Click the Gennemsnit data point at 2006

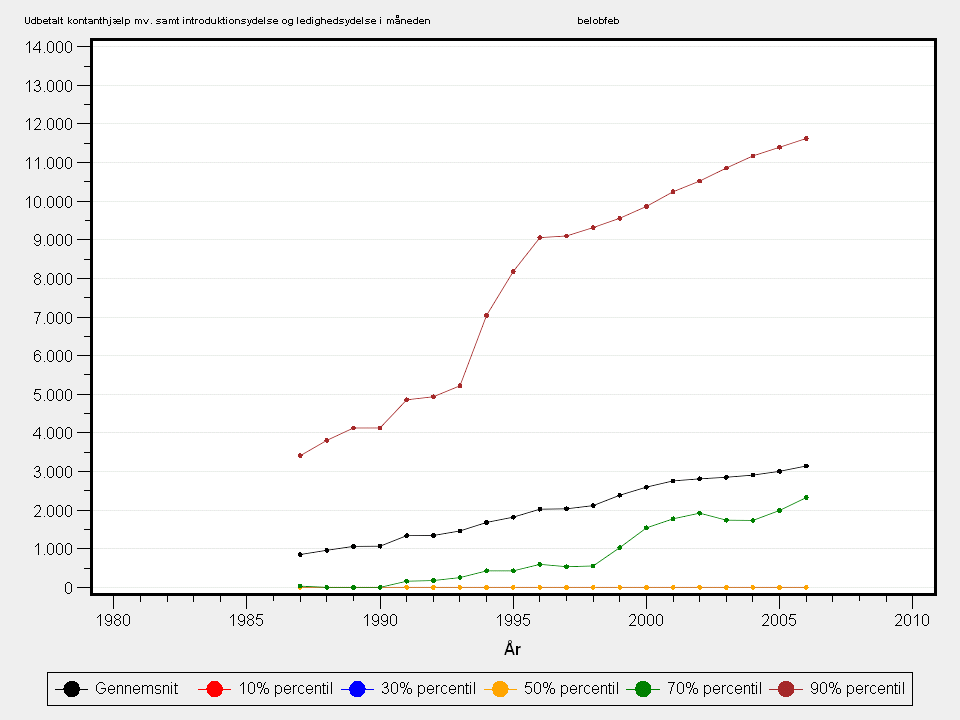click(806, 466)
